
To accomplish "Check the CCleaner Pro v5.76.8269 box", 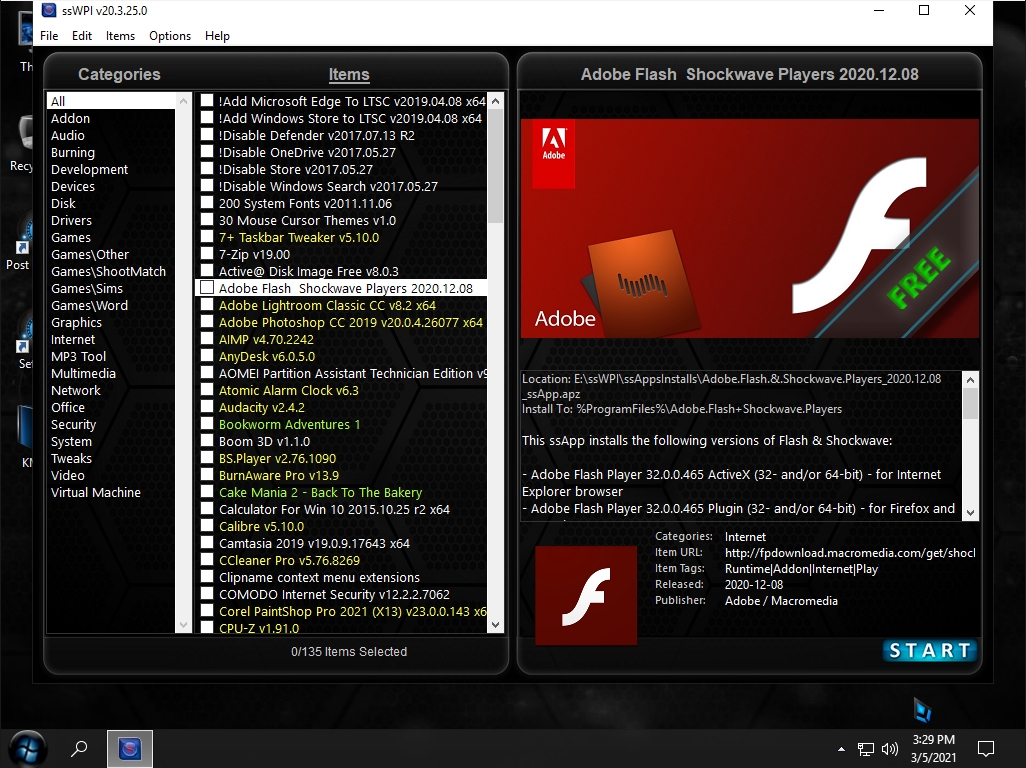I will click(207, 560).
